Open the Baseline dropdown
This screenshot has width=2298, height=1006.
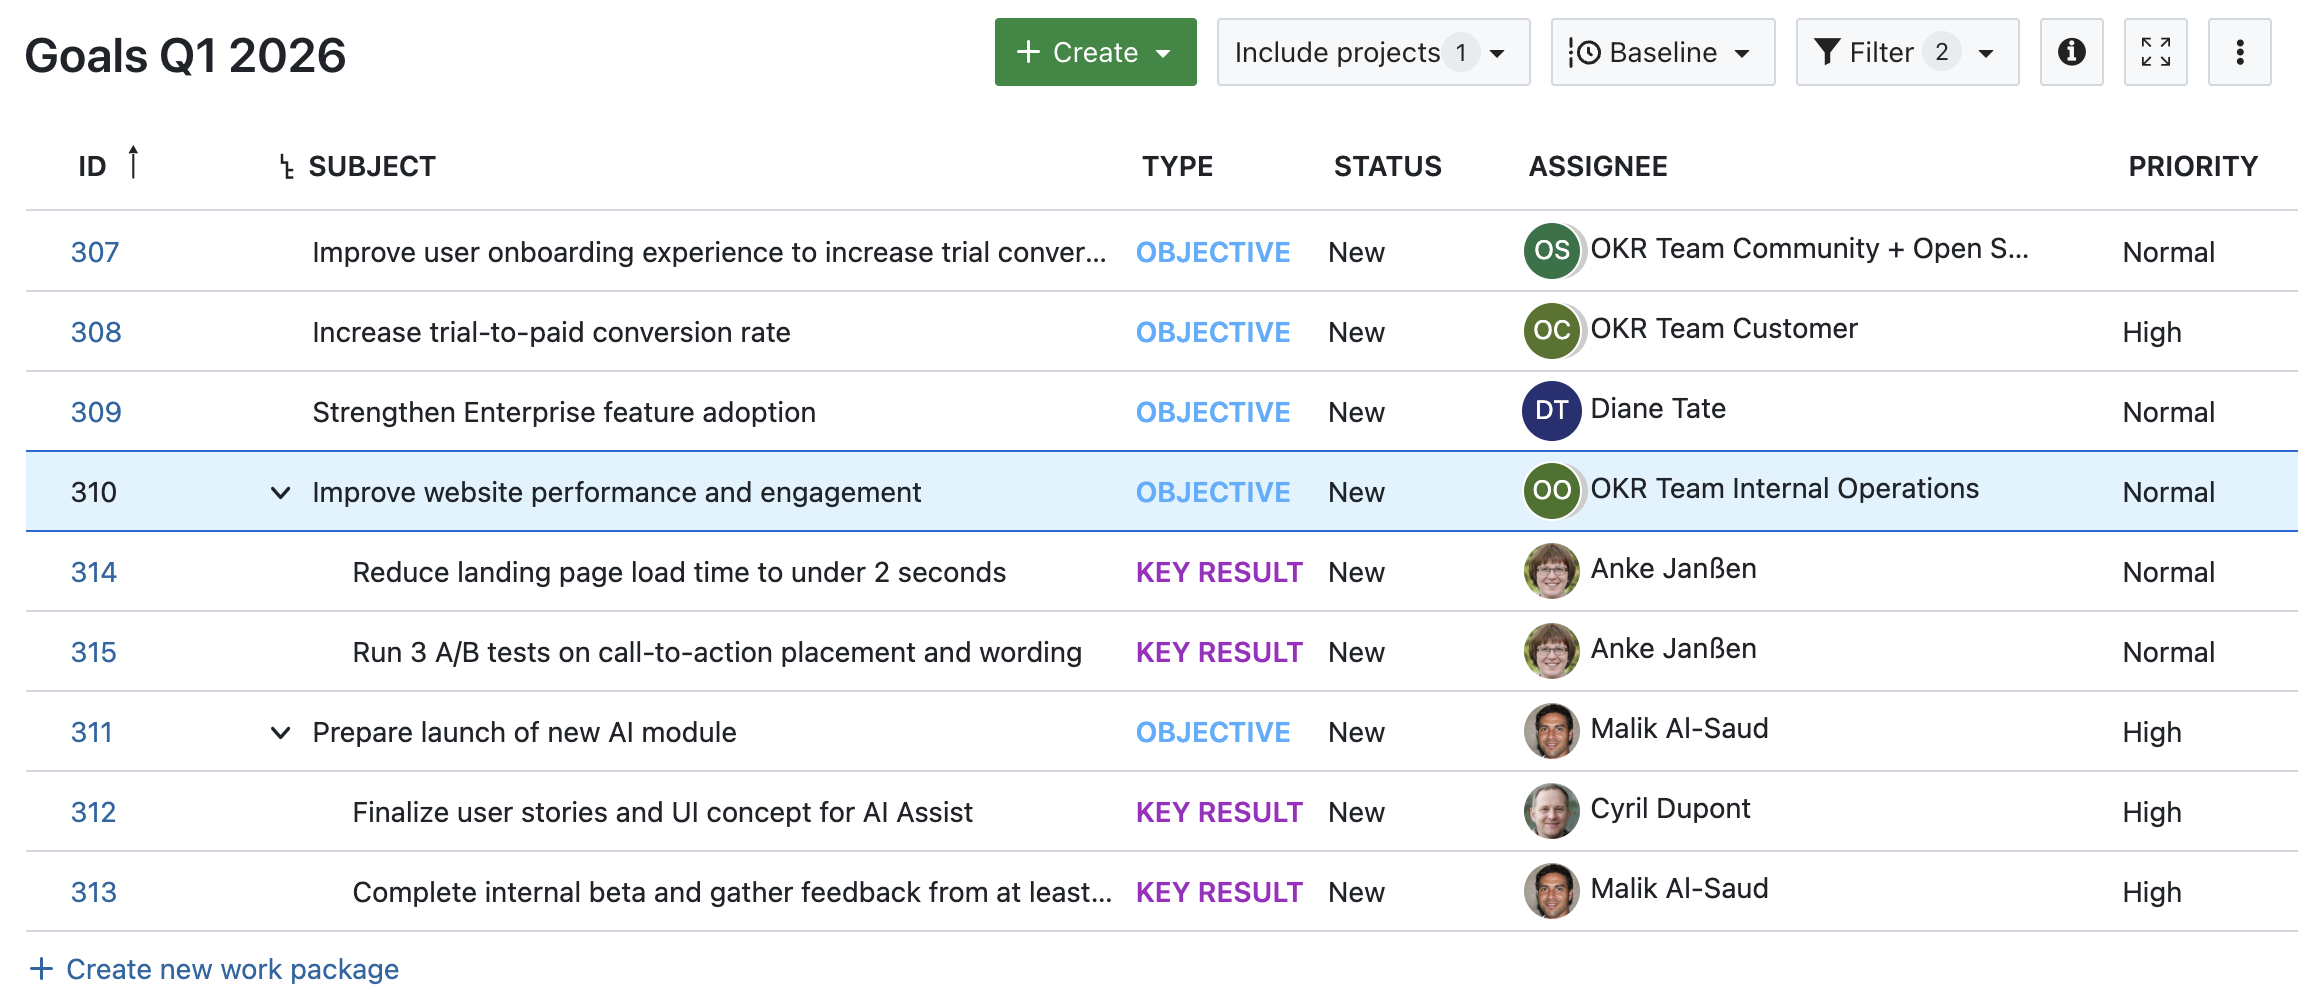click(1743, 52)
